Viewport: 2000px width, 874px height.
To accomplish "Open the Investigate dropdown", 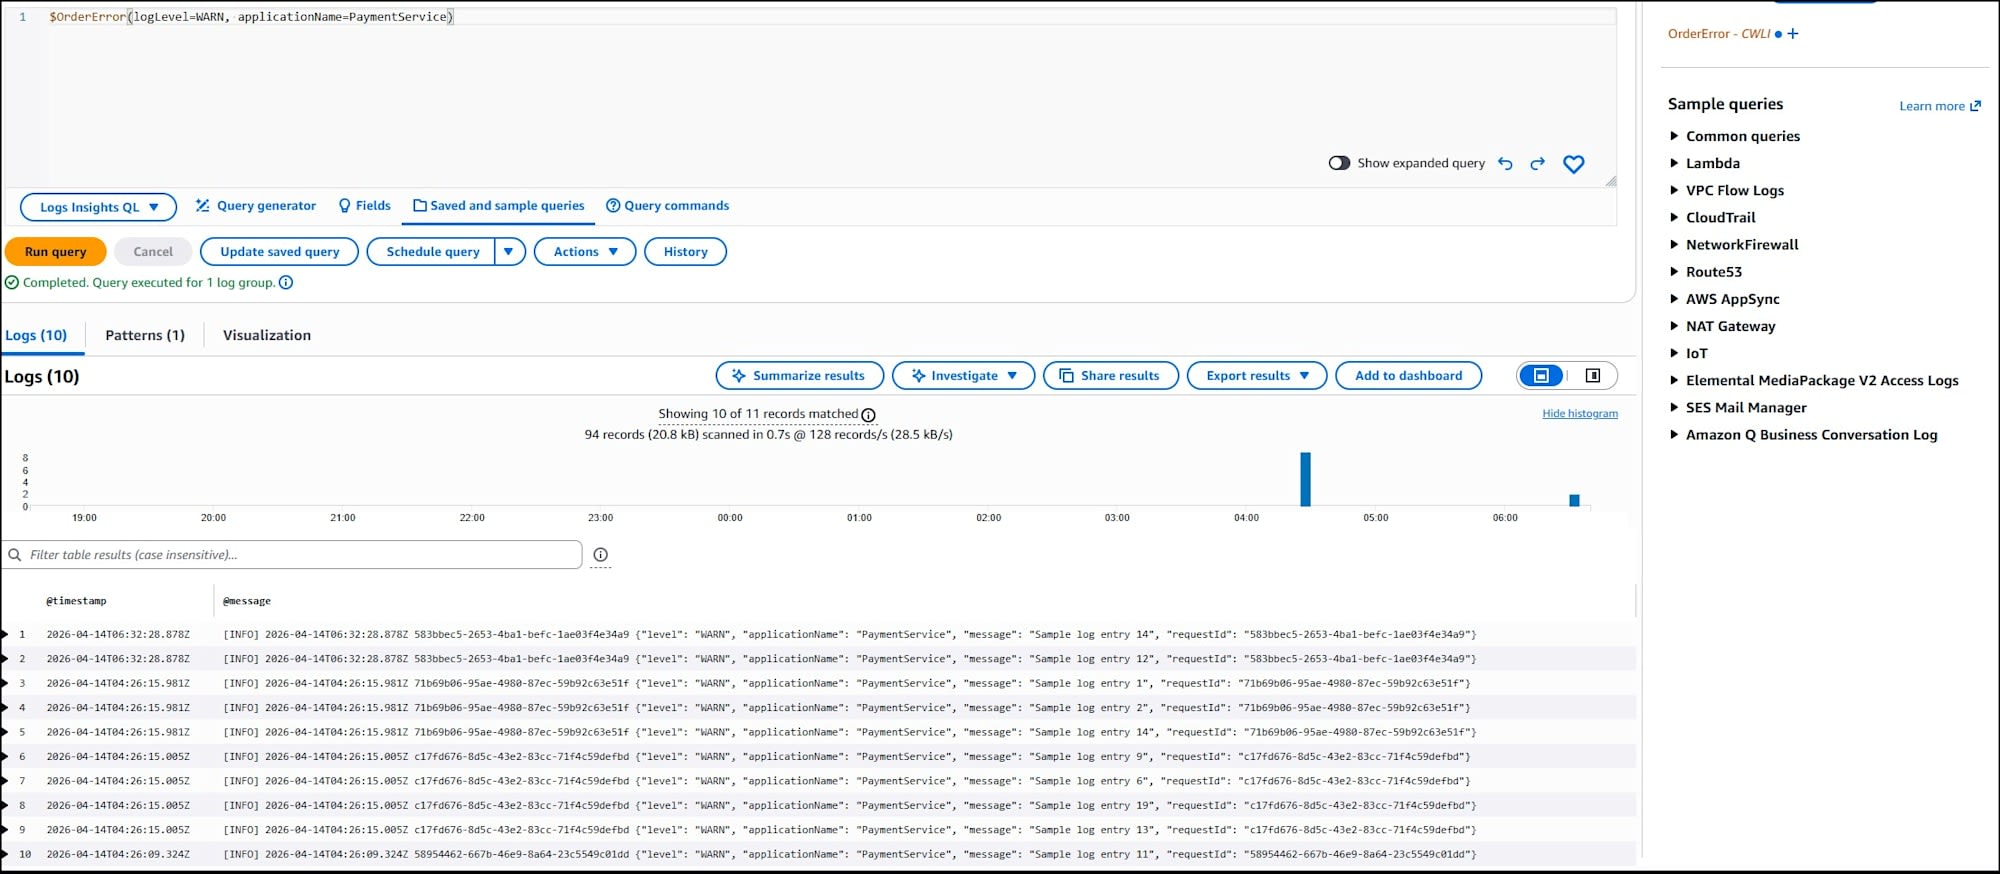I will (964, 376).
